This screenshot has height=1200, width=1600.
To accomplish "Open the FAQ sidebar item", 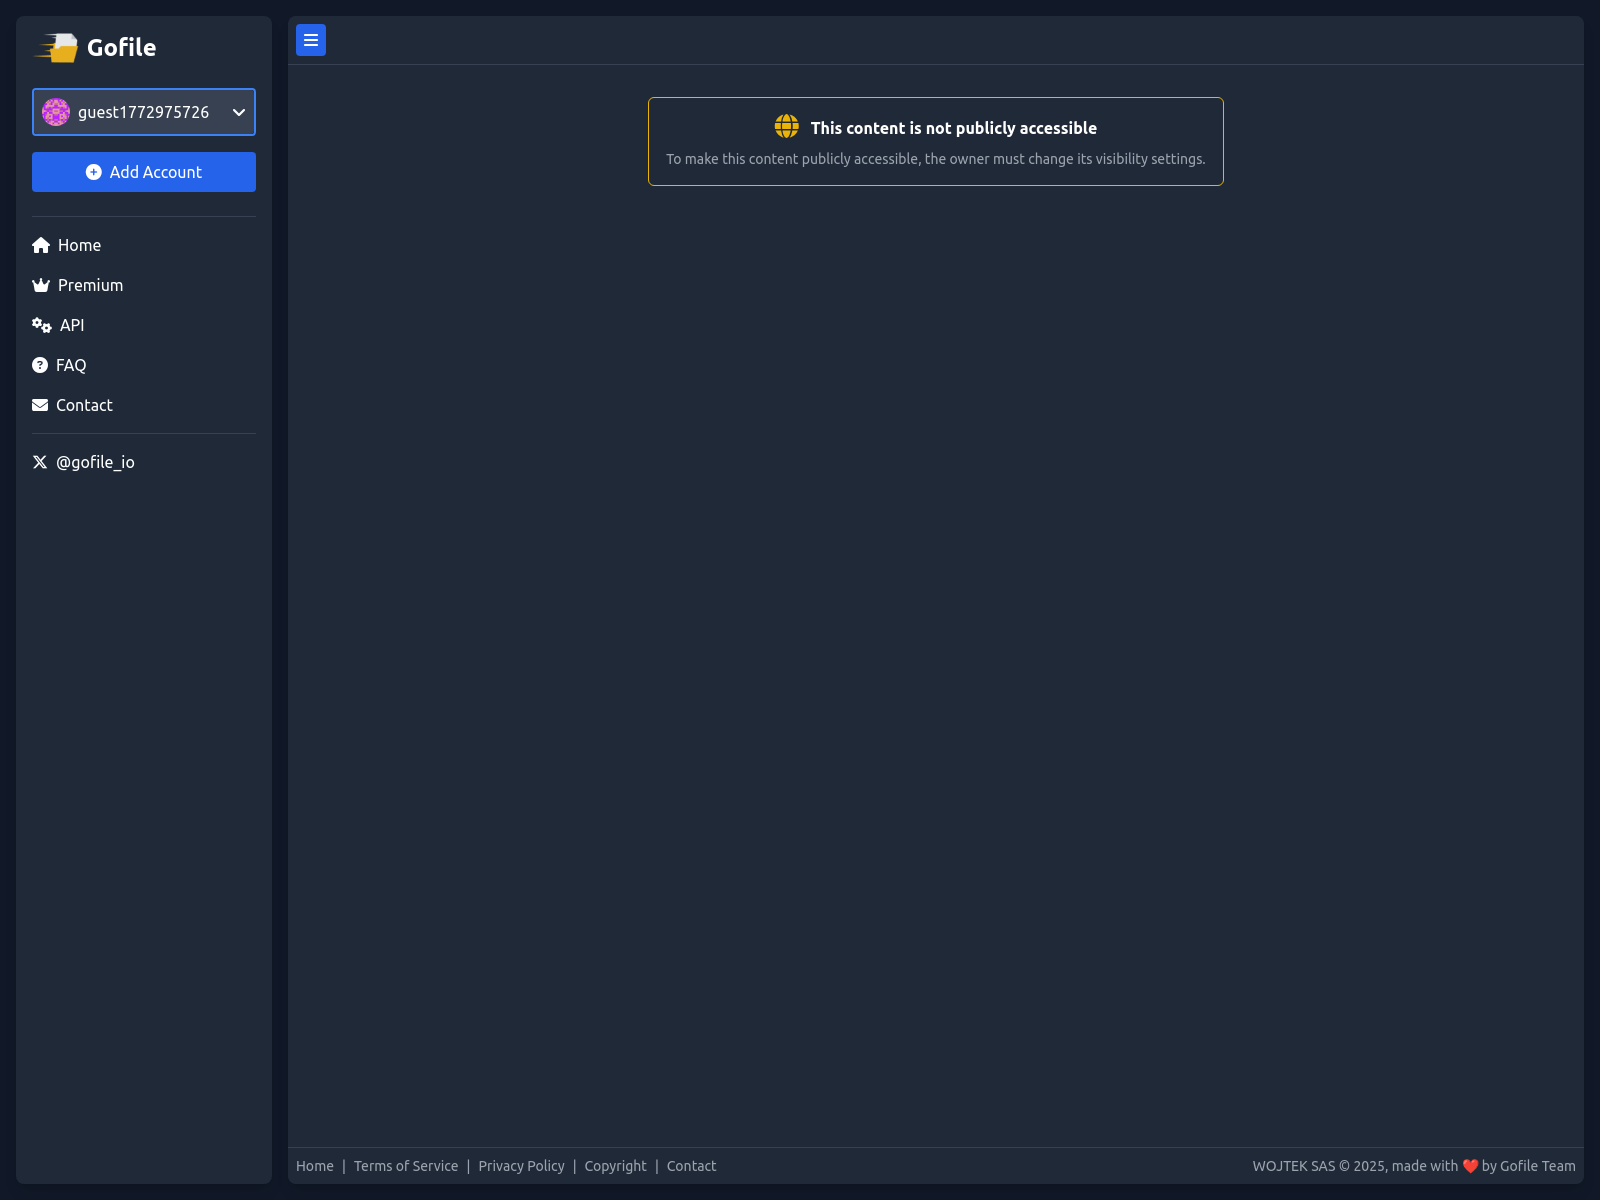I will coord(59,365).
